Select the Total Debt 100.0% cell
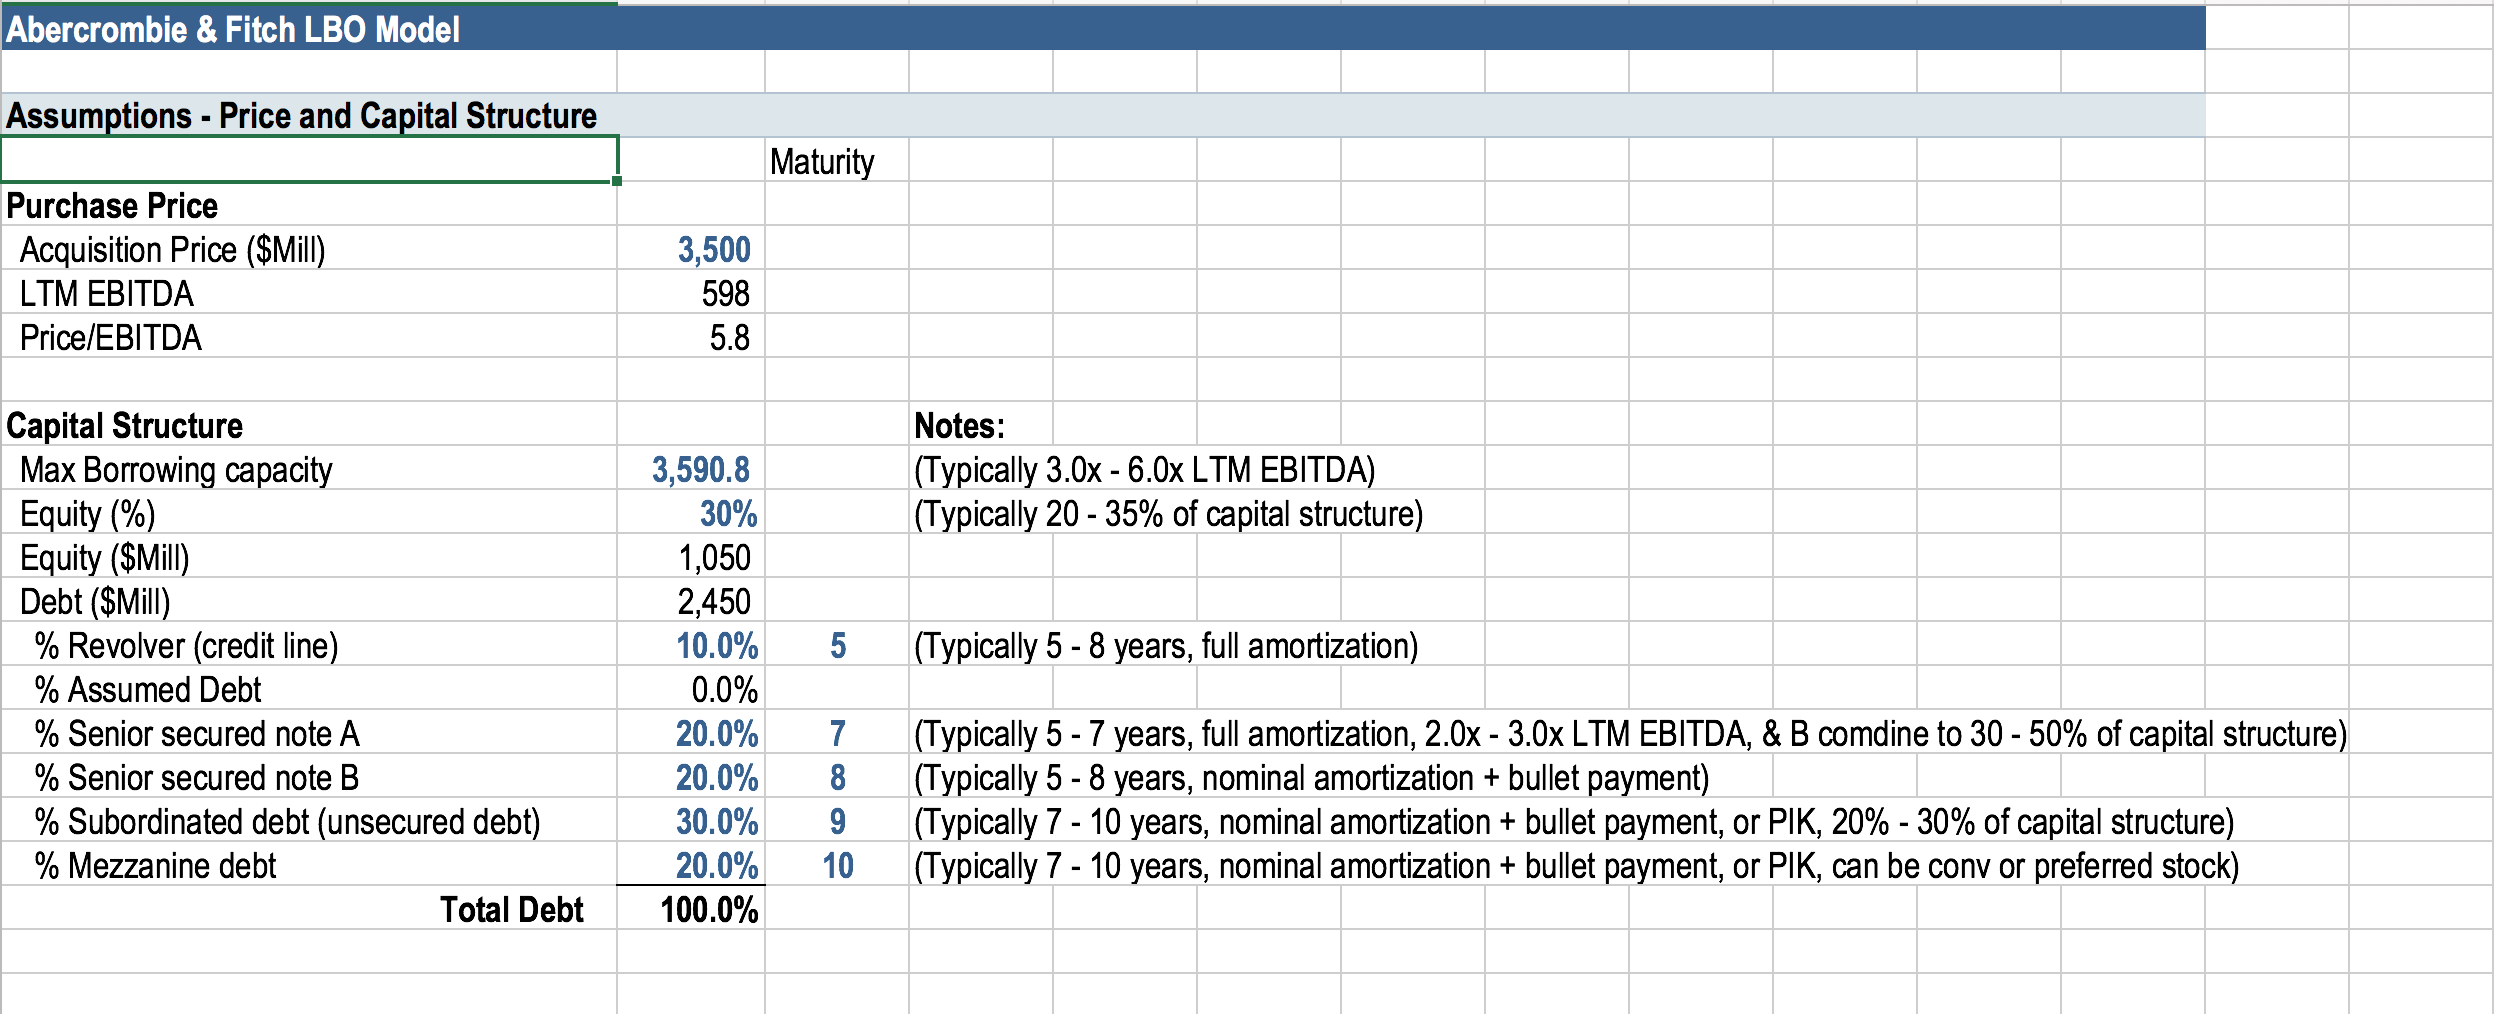Viewport: 2494px width, 1014px height. coord(691,908)
